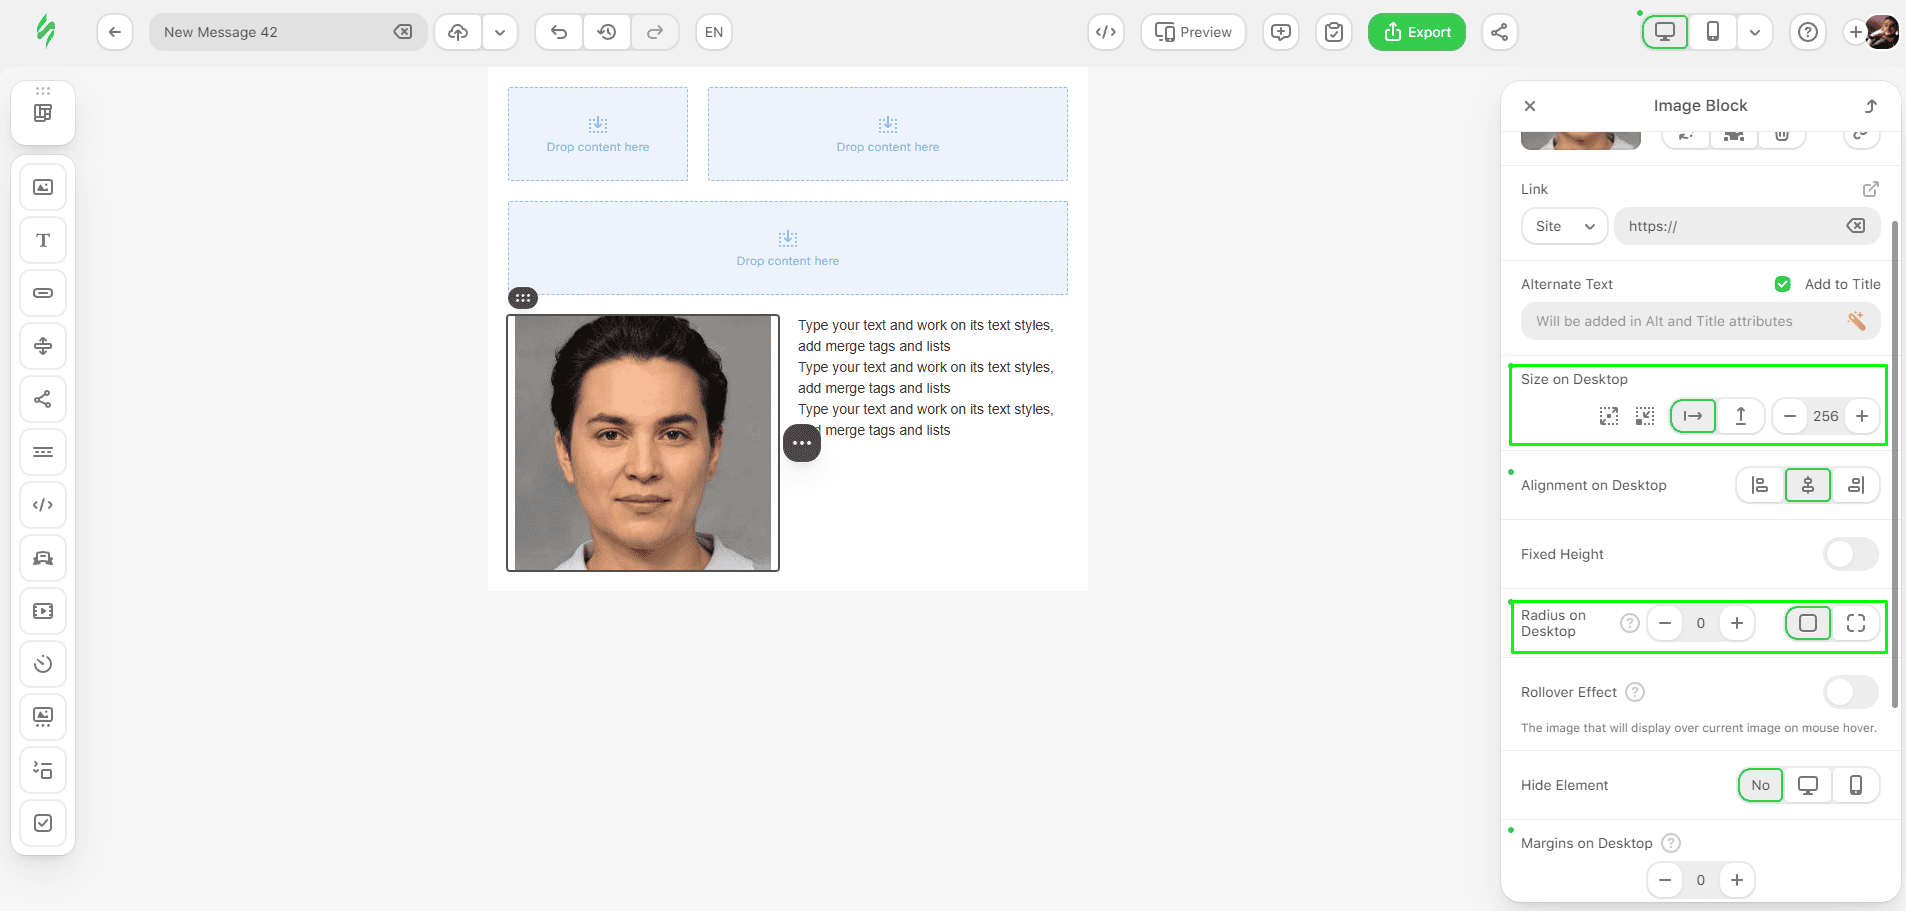Align image right on desktop
The image size is (1906, 911).
pos(1856,485)
